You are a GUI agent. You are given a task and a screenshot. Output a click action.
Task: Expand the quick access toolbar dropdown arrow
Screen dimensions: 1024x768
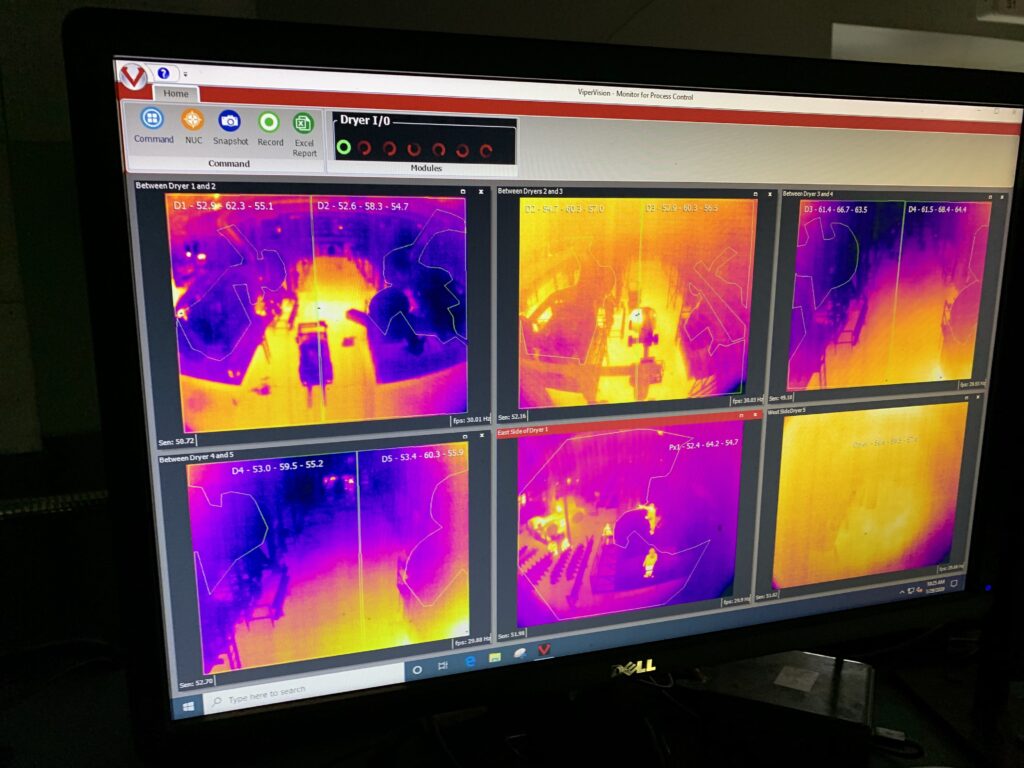coord(184,74)
